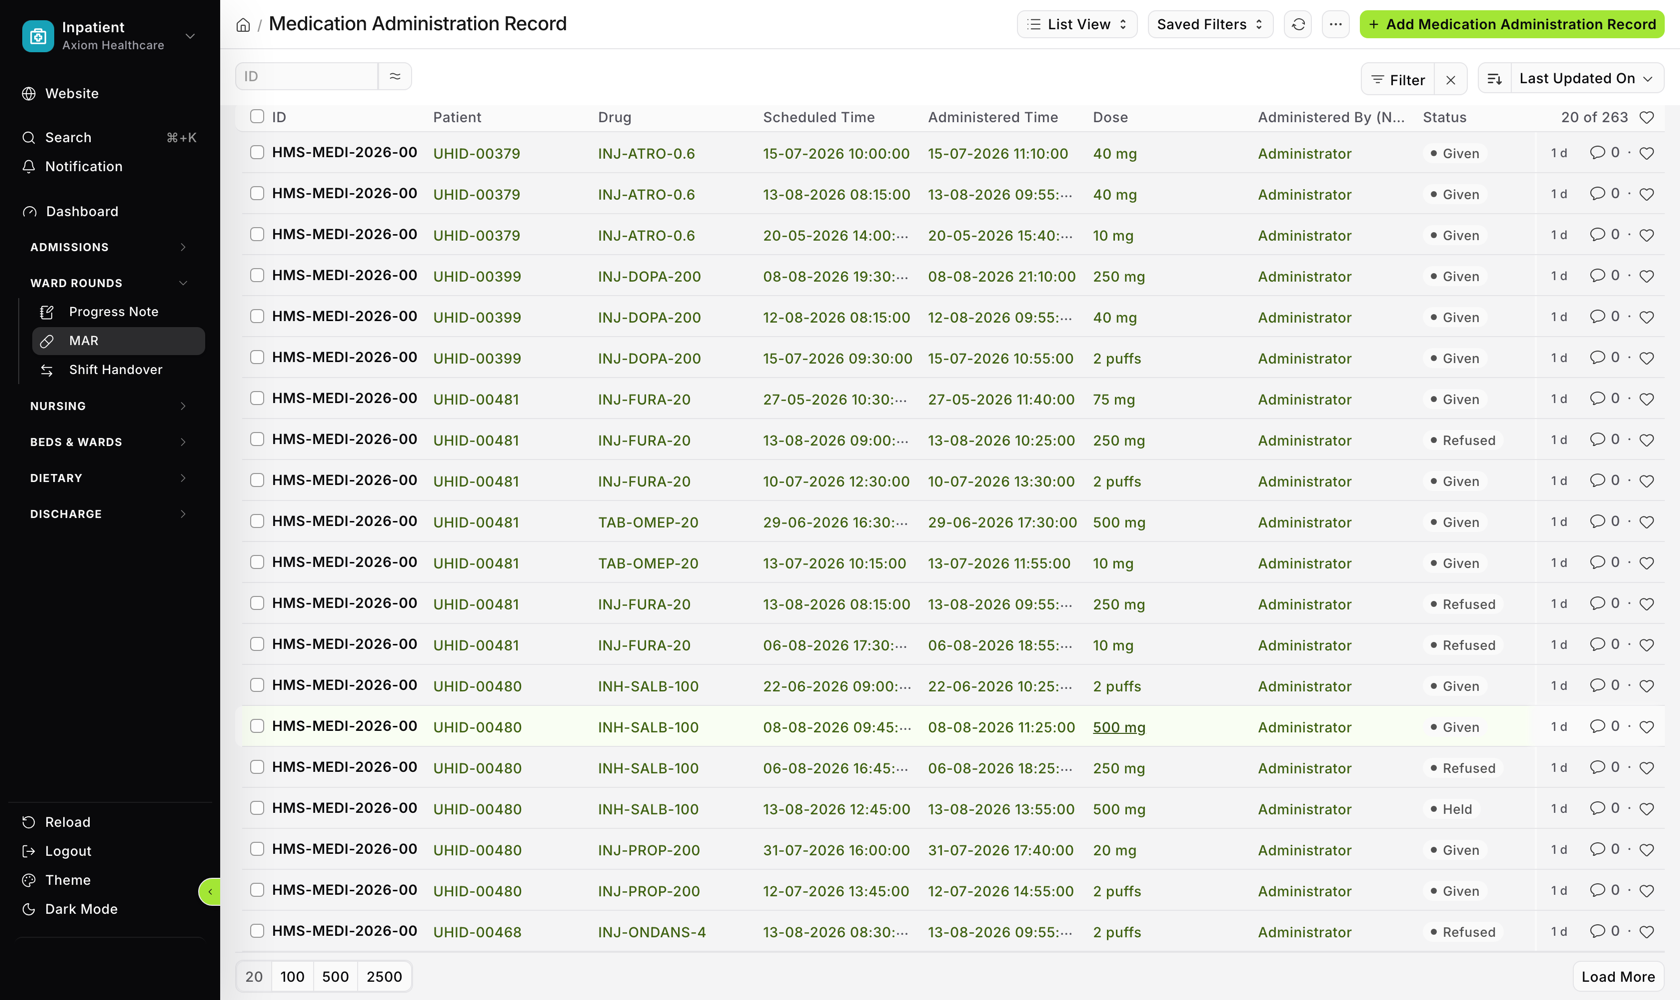Open the home breadcrumb icon
The width and height of the screenshot is (1680, 1000).
click(x=243, y=25)
